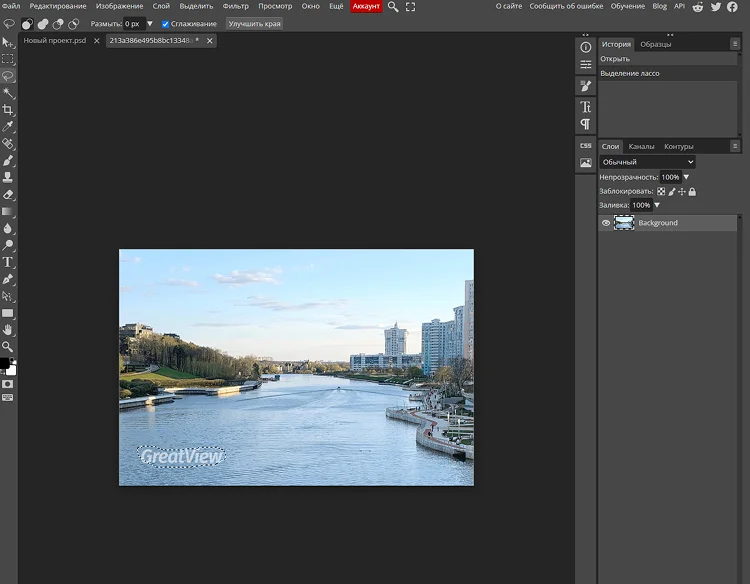Viewport: 750px width, 584px height.
Task: Open the Twitter link icon
Action: [x=716, y=7]
